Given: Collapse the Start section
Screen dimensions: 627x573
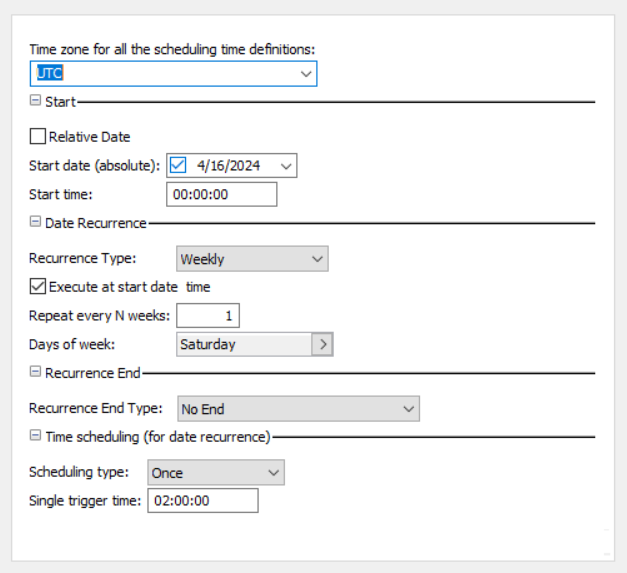Looking at the screenshot, I should tap(35, 101).
